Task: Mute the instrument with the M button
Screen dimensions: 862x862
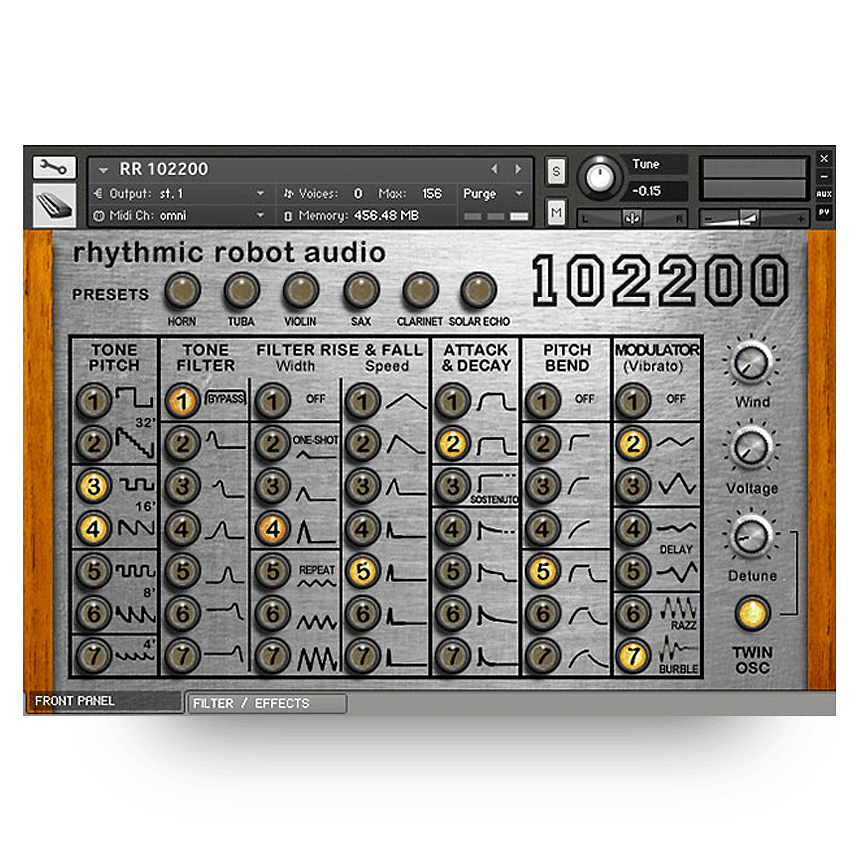Action: click(556, 212)
